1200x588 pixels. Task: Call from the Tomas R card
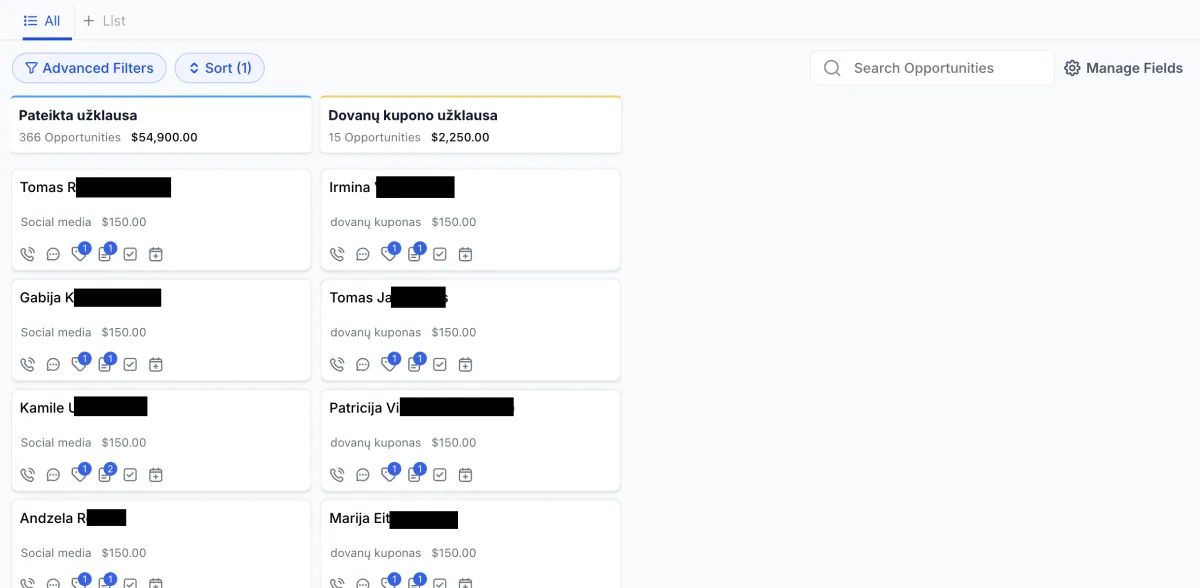tap(27, 254)
